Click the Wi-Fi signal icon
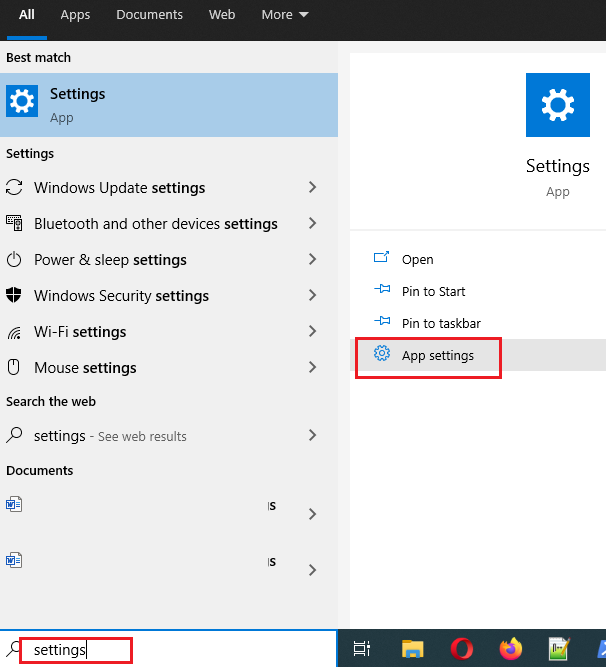Image resolution: width=606 pixels, height=667 pixels. pos(14,333)
